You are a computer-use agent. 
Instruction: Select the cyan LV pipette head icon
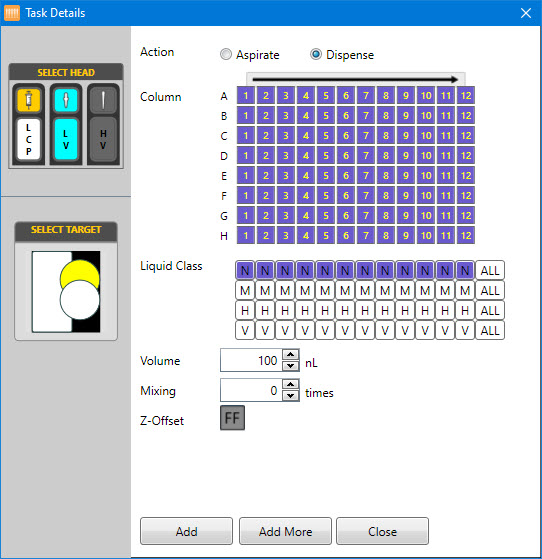[x=66, y=99]
